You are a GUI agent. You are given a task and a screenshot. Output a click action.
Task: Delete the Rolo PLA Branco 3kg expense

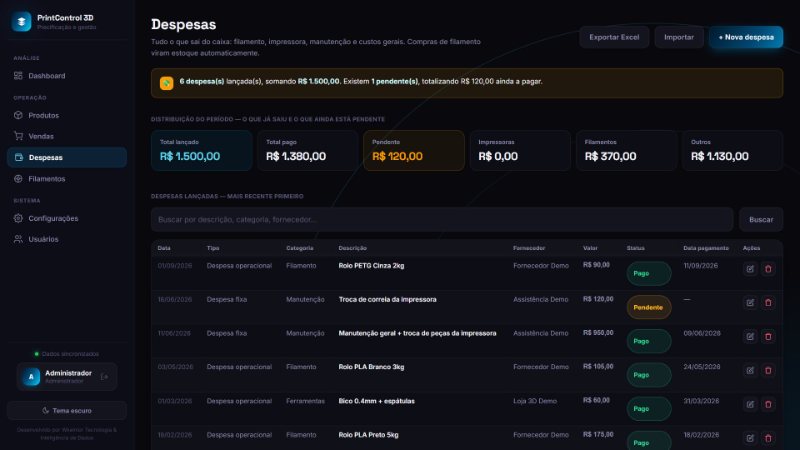[768, 370]
